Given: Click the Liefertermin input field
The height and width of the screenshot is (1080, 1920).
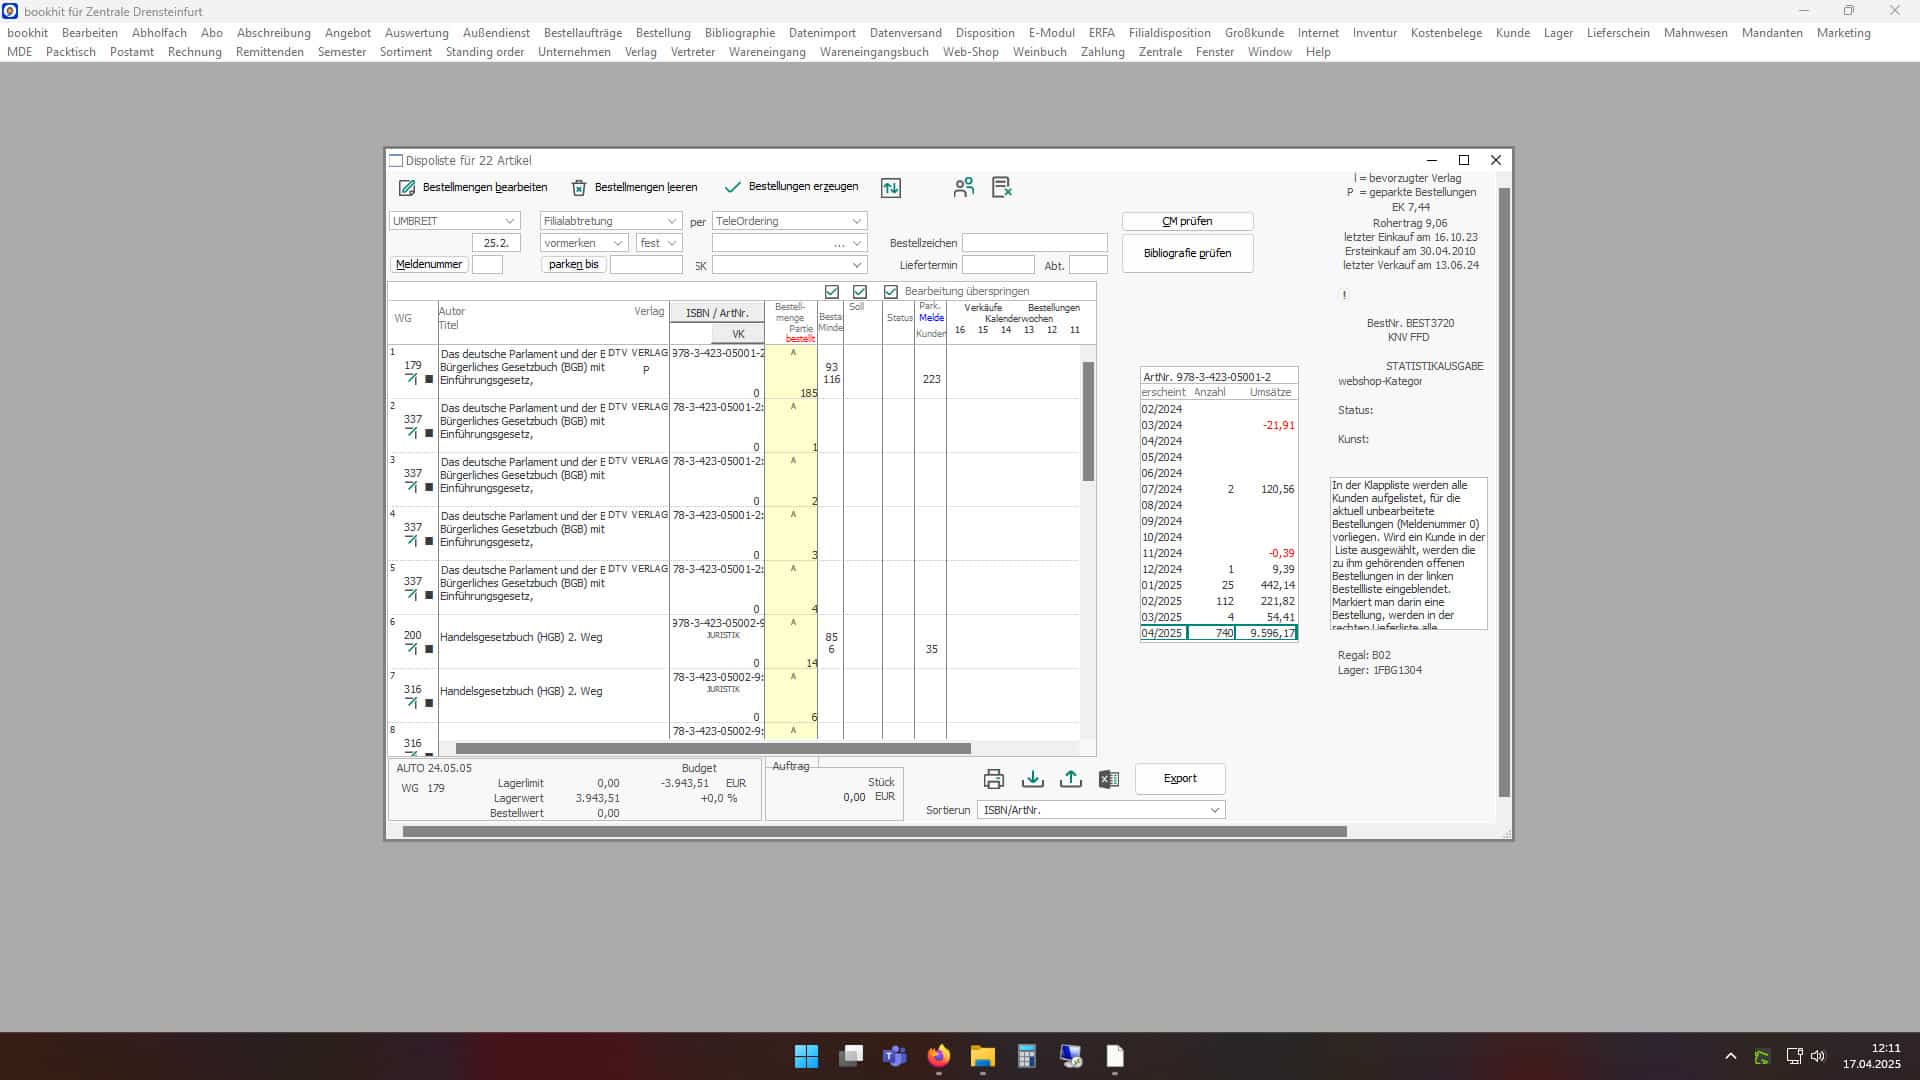Looking at the screenshot, I should click(x=998, y=265).
